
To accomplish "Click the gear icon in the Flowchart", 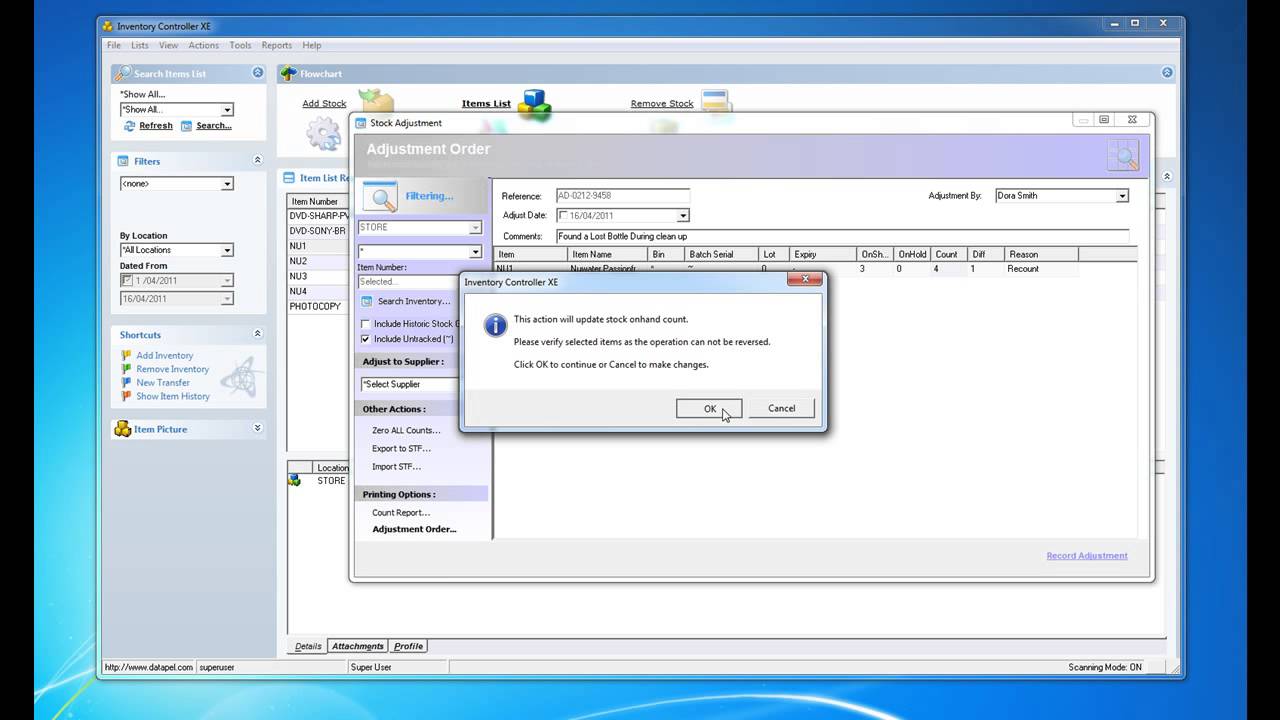I will 323,134.
